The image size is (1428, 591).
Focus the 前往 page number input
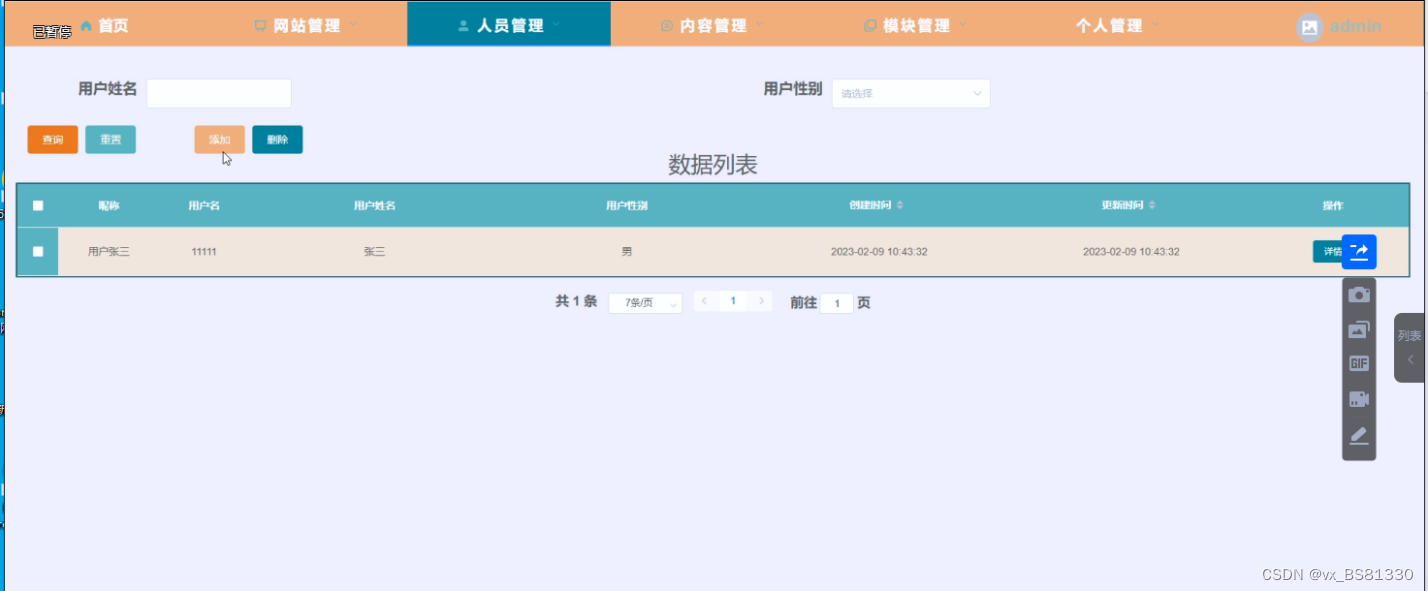click(x=837, y=303)
